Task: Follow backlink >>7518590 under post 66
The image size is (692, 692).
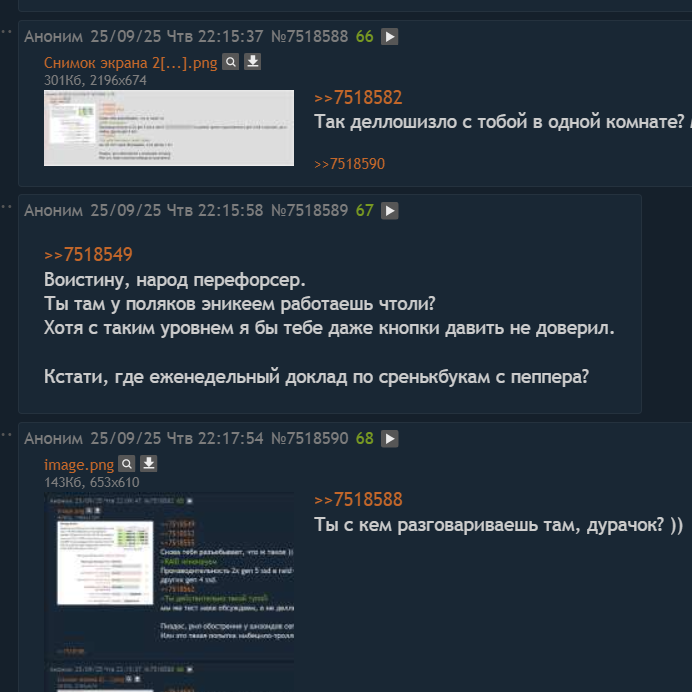Action: pyautogui.click(x=349, y=164)
